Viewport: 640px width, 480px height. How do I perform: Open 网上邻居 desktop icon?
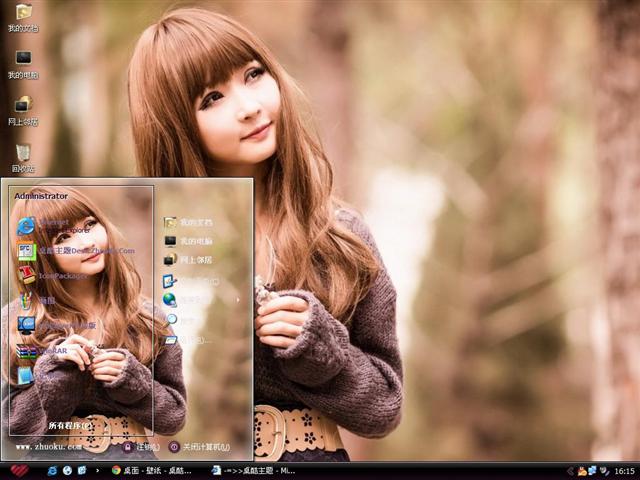pos(23,111)
